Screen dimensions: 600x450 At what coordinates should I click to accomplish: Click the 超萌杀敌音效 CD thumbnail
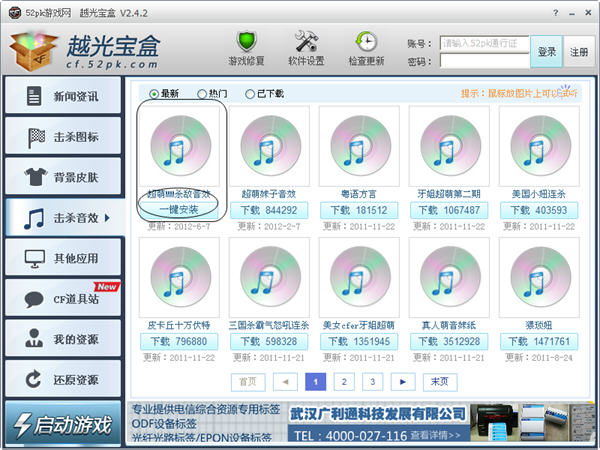[x=179, y=146]
